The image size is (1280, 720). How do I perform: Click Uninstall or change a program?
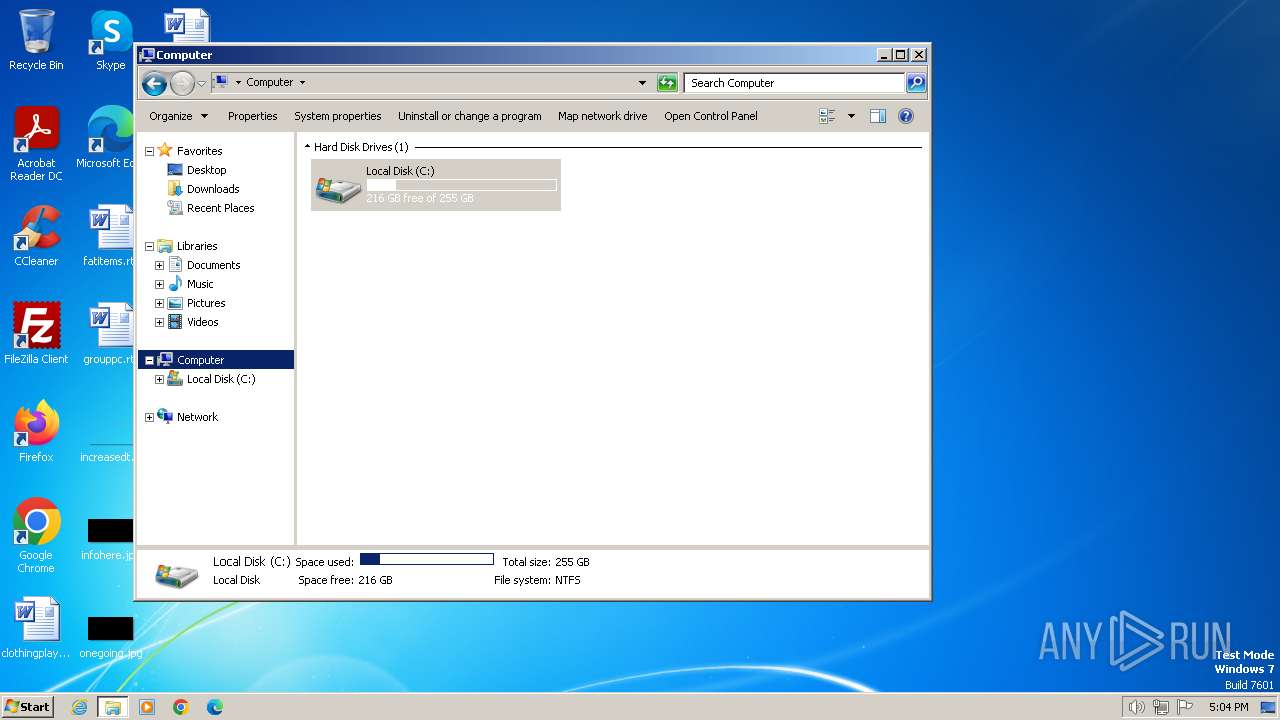coord(469,116)
